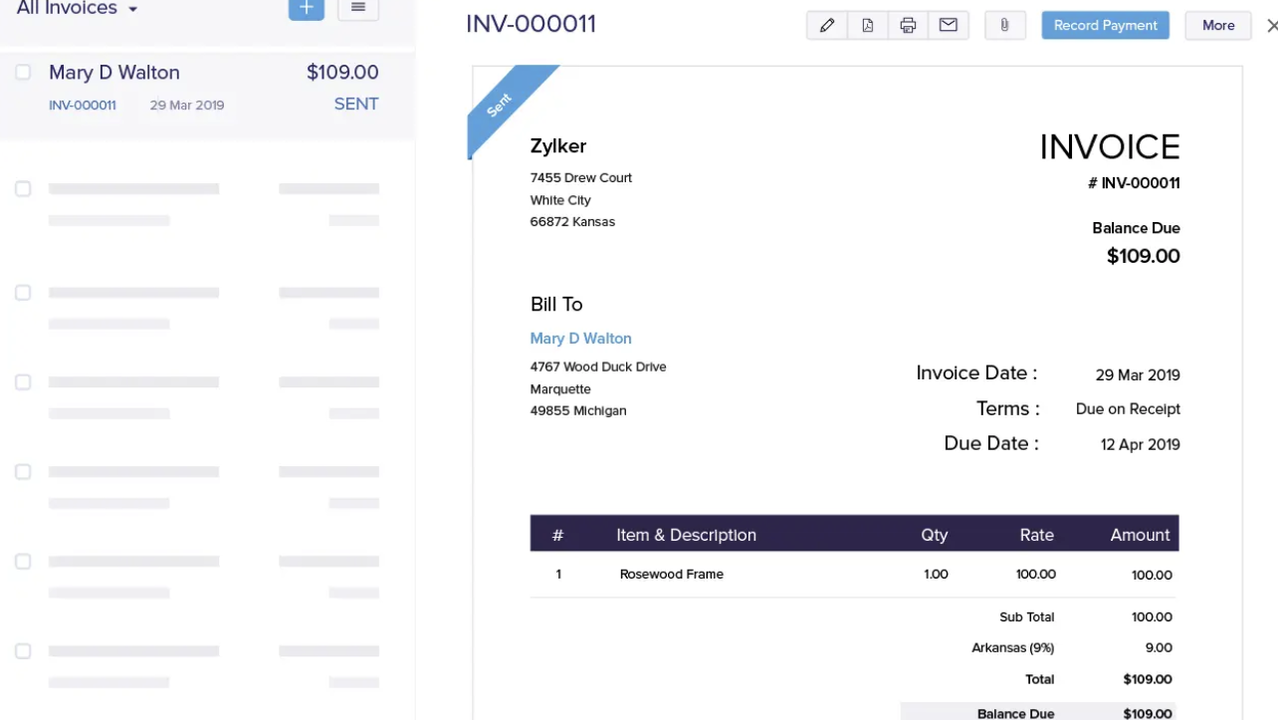The image size is (1278, 720).
Task: Download invoice using the PDF icon
Action: (x=868, y=26)
